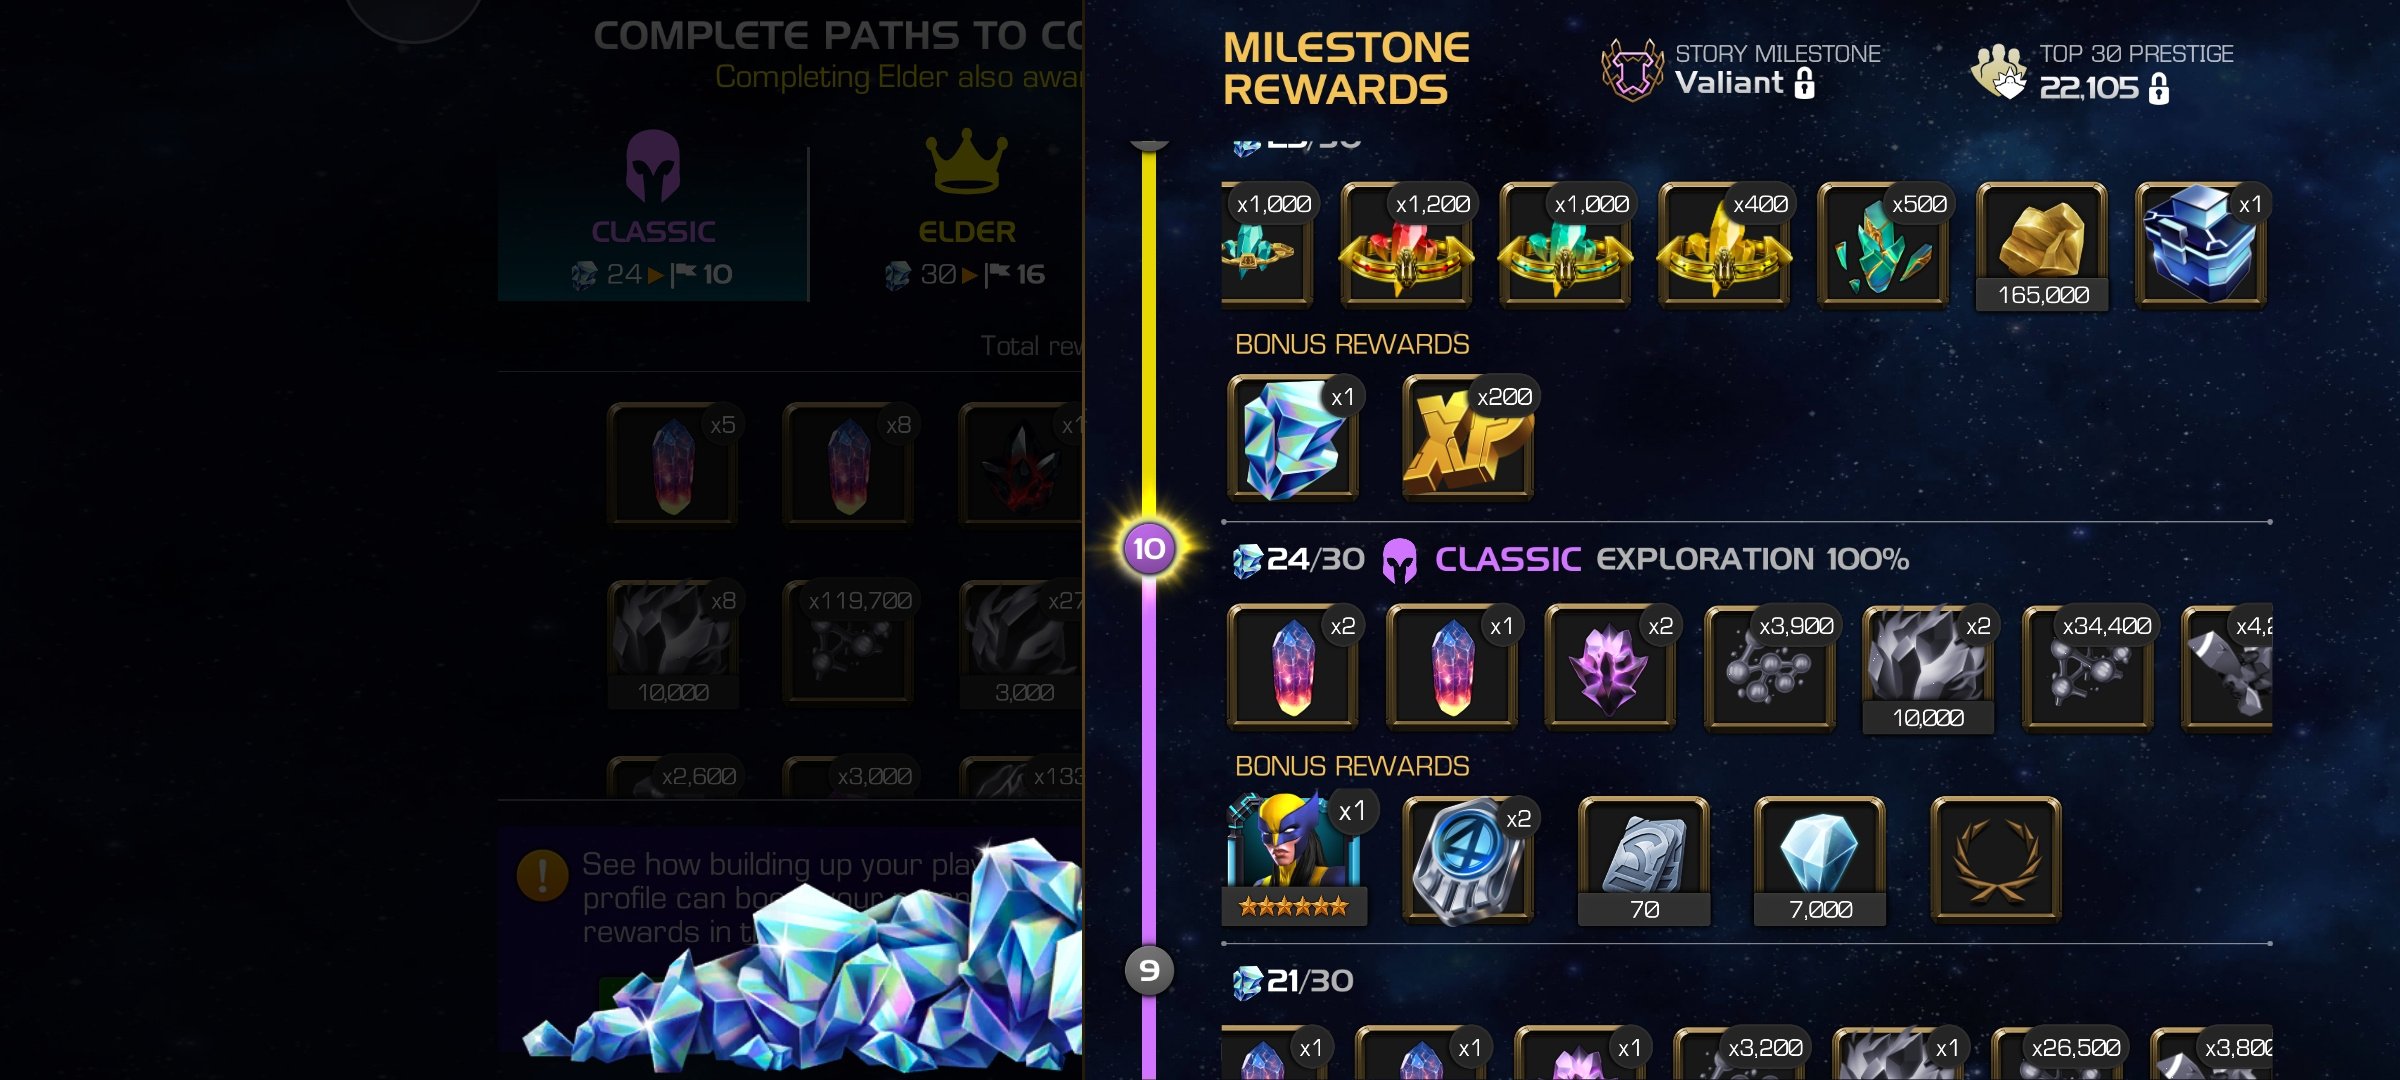Select milestone marker 10 on the timeline
Image resolution: width=2400 pixels, height=1080 pixels.
coord(1149,548)
